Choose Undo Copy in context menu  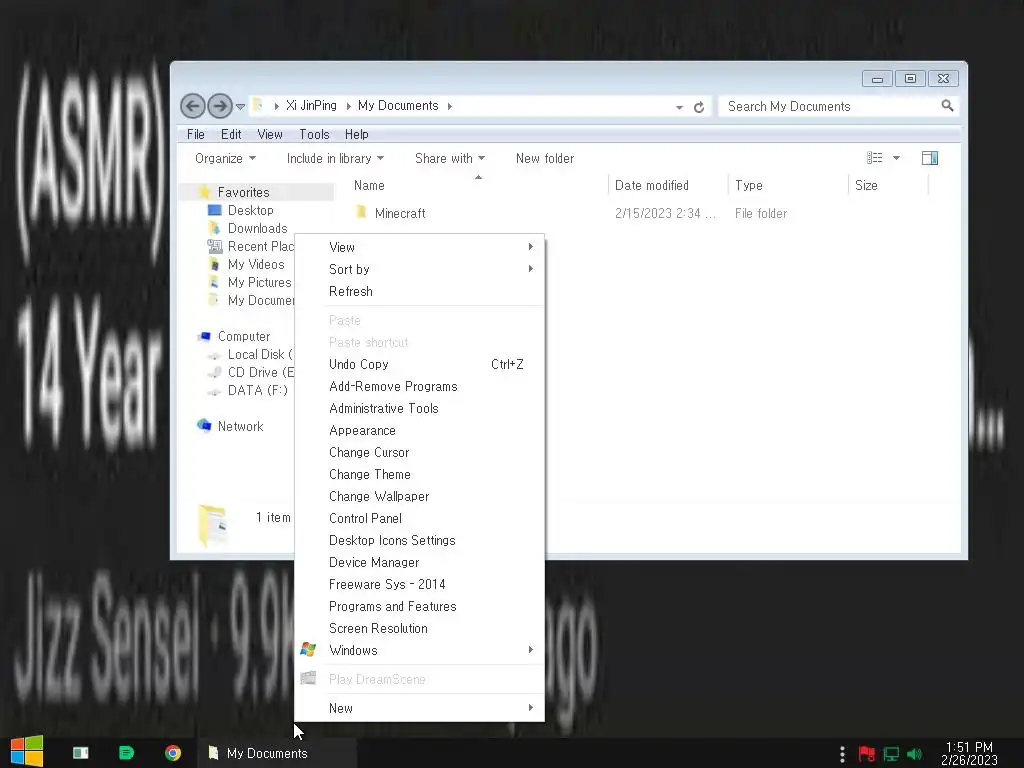(x=419, y=364)
